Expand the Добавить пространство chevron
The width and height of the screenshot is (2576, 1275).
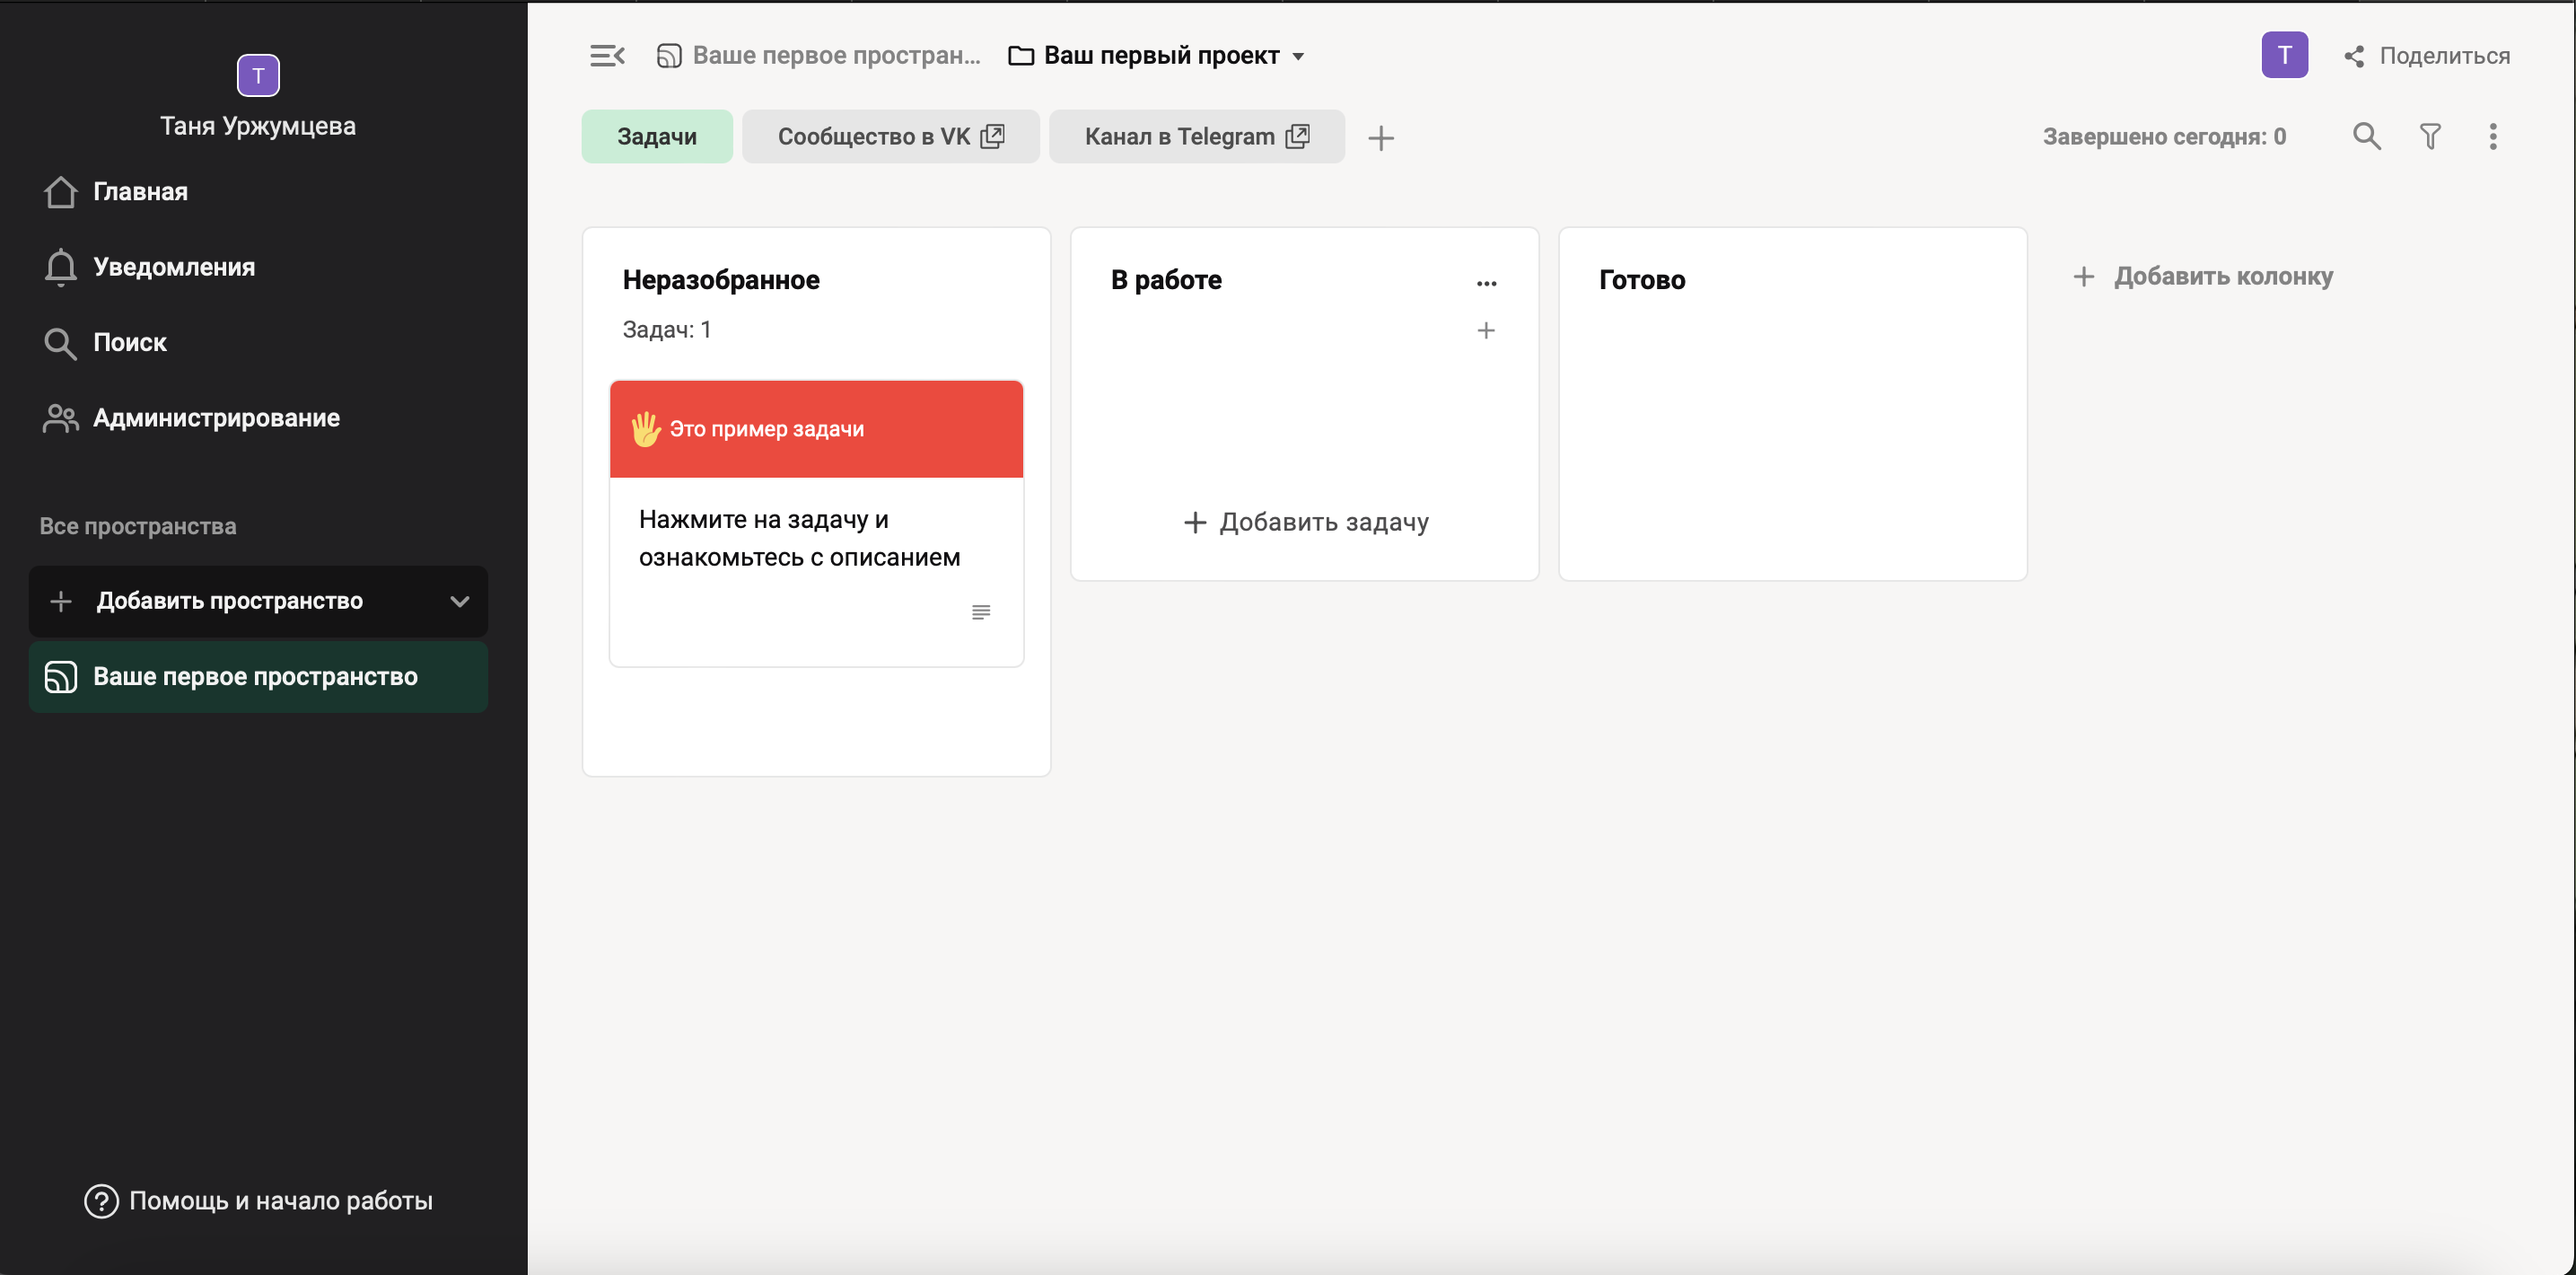(459, 601)
